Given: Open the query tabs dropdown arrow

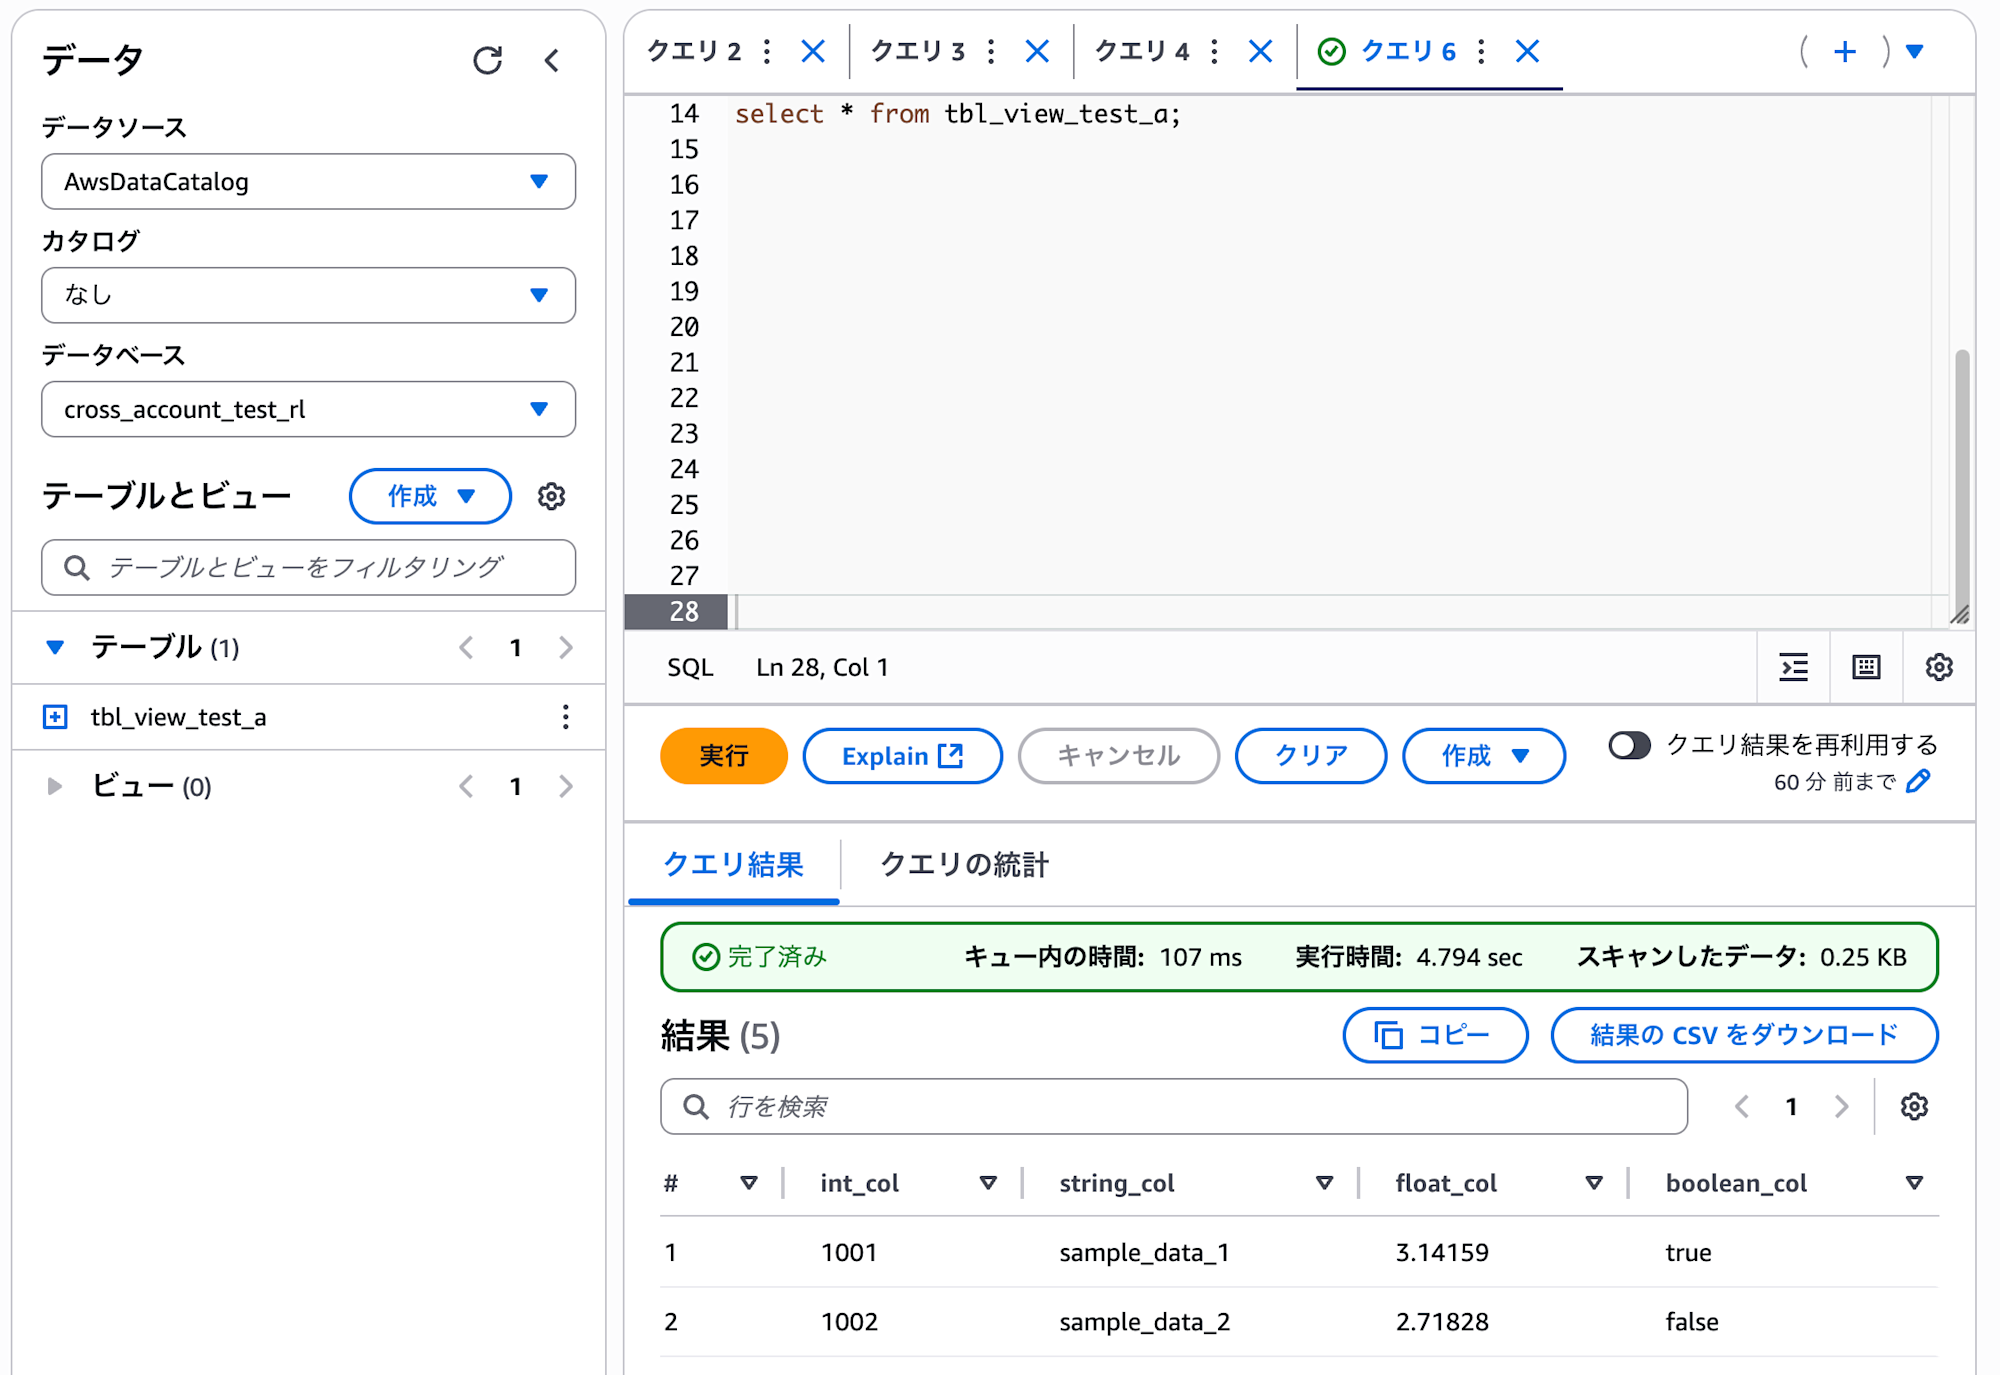Looking at the screenshot, I should [x=1915, y=51].
